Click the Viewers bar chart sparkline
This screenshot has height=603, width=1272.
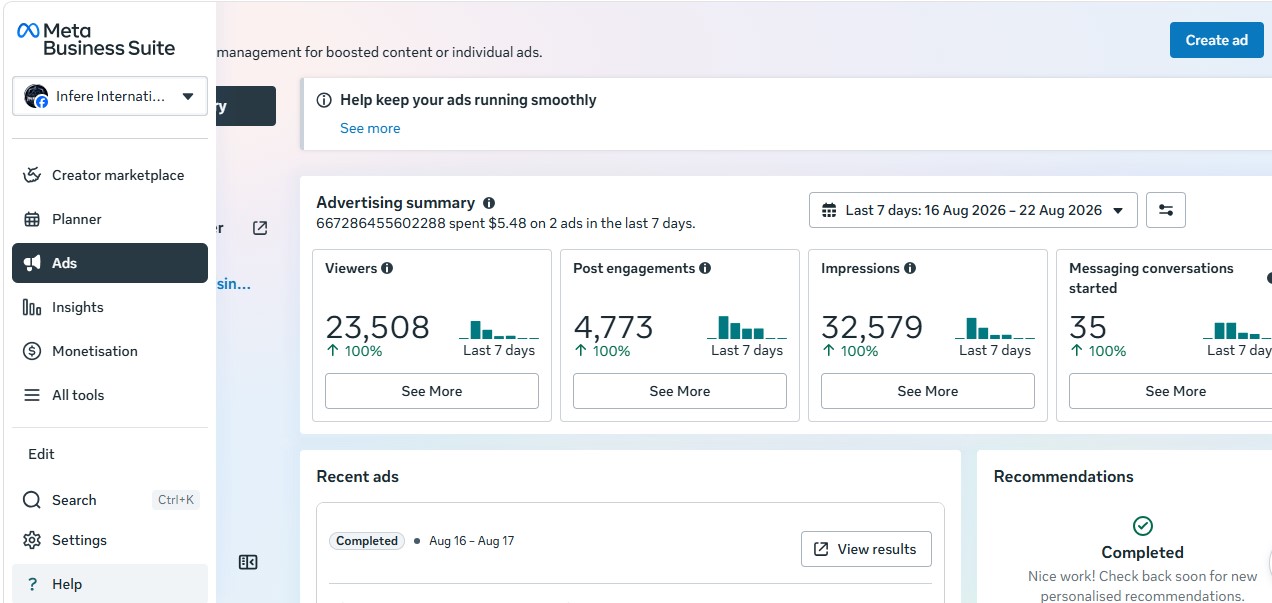(499, 329)
